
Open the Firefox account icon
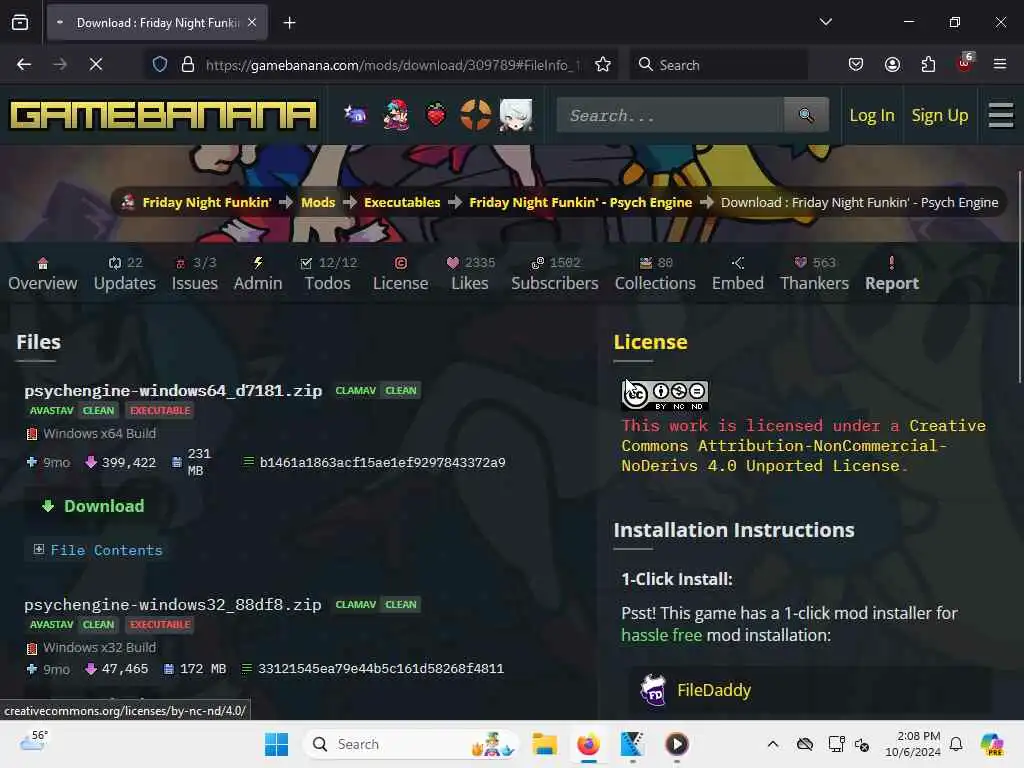(892, 64)
